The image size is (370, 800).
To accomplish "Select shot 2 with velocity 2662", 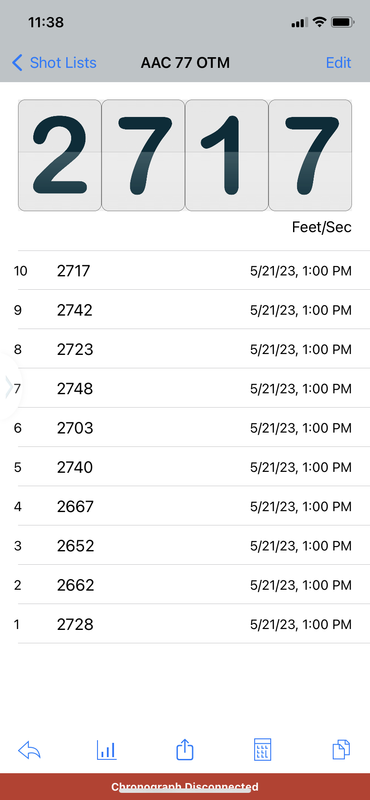I will pos(185,585).
